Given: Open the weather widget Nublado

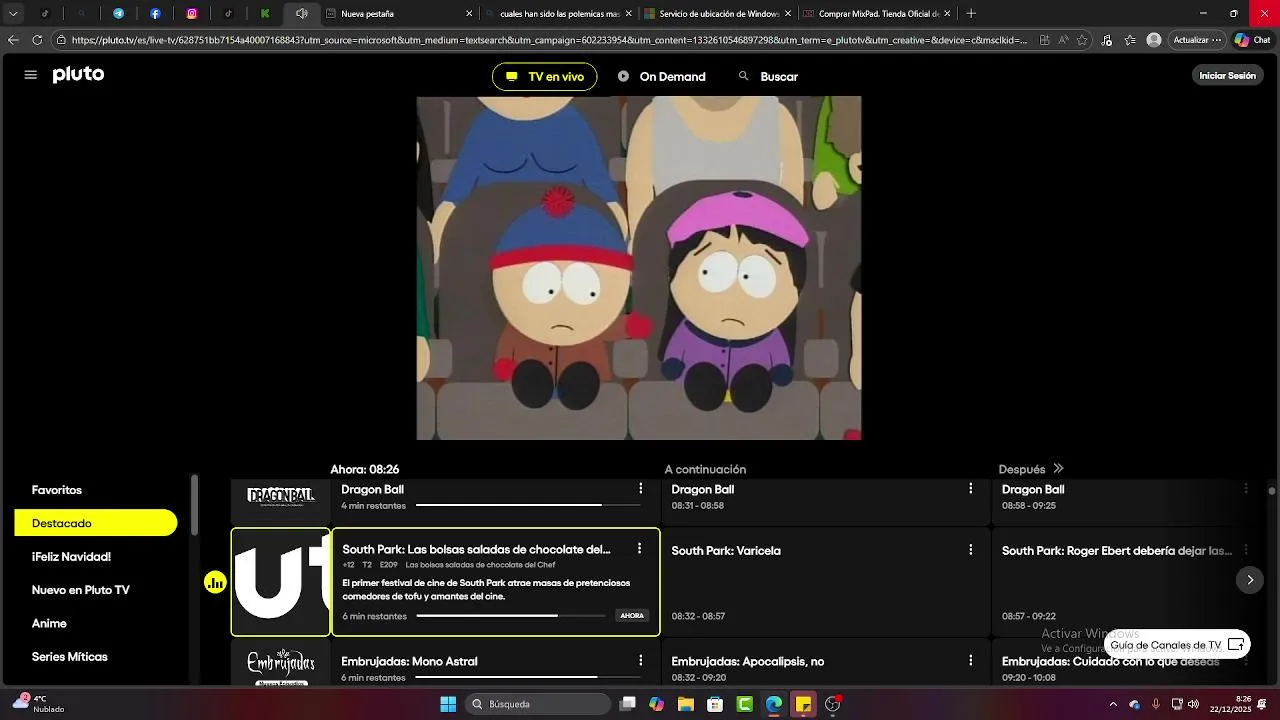Looking at the screenshot, I should click(x=40, y=704).
